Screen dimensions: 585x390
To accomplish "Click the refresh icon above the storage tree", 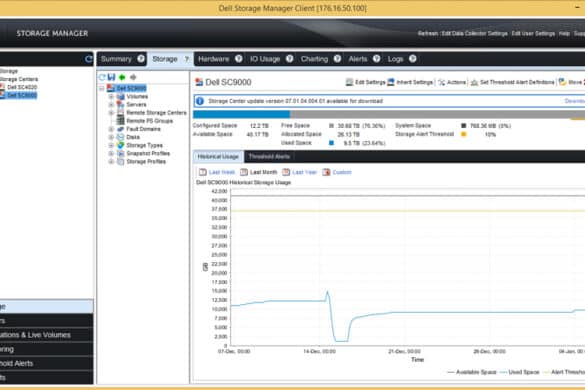I will click(102, 77).
